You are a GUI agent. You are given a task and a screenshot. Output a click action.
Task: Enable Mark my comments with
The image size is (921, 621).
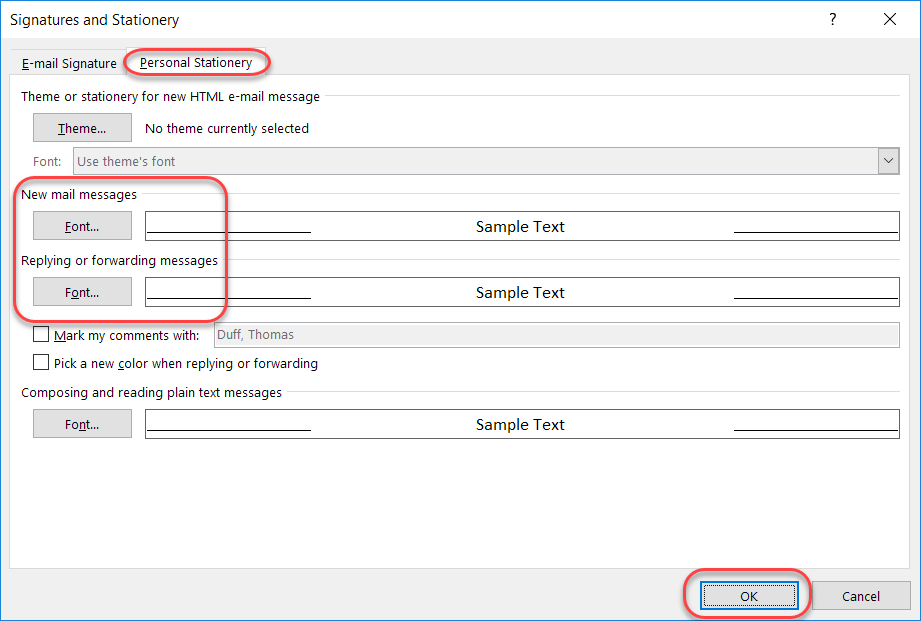(41, 334)
